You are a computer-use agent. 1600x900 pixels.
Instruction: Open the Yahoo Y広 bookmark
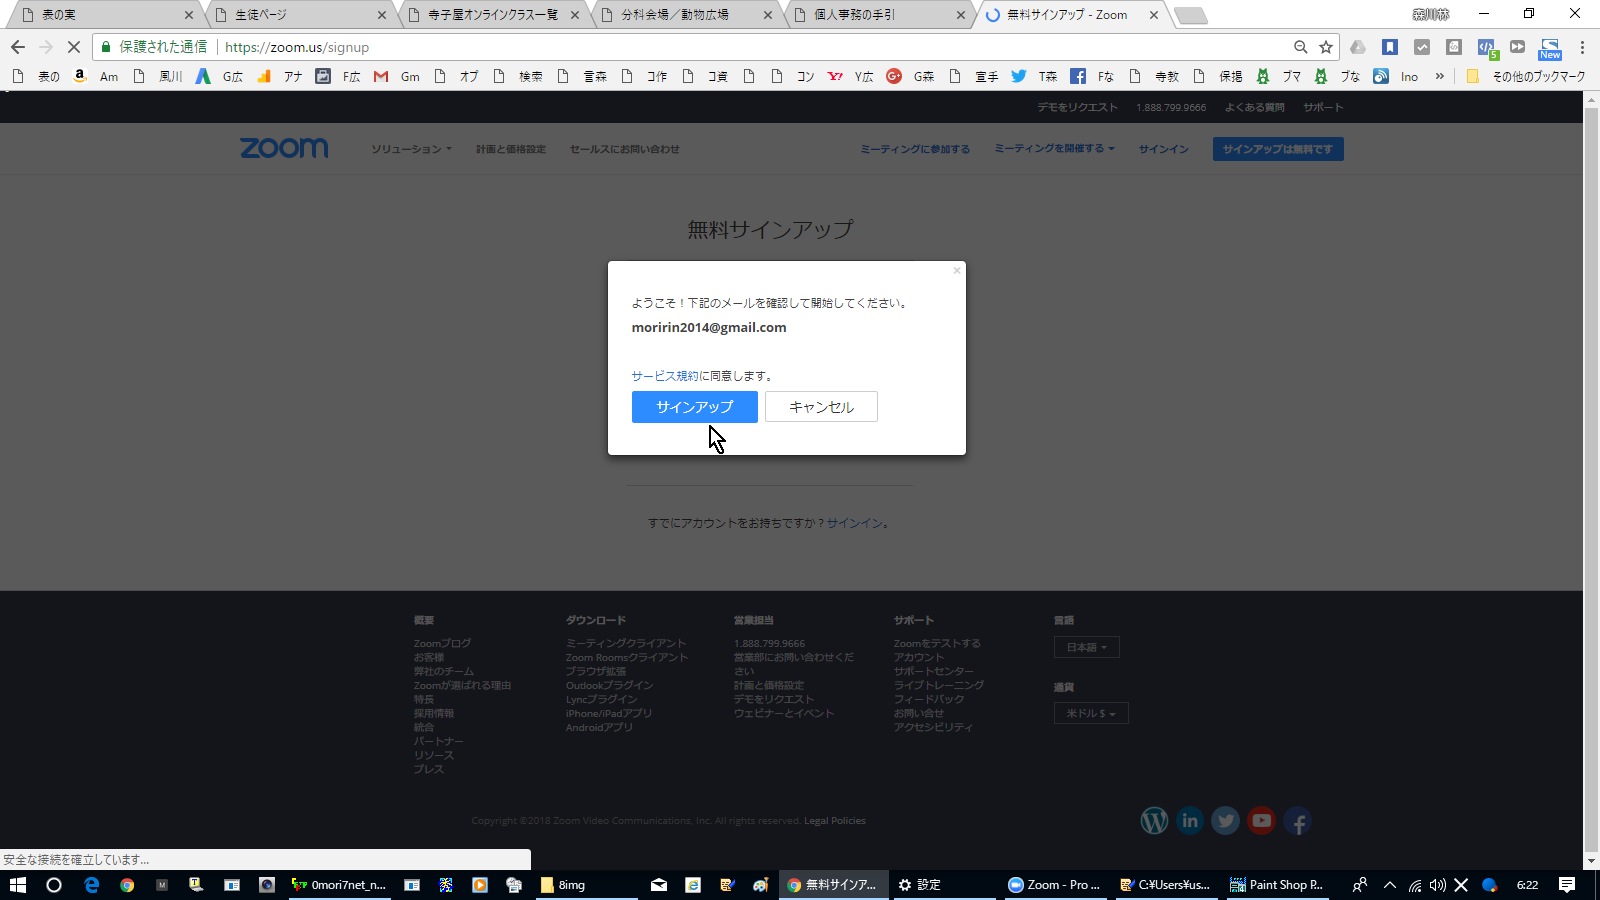851,76
